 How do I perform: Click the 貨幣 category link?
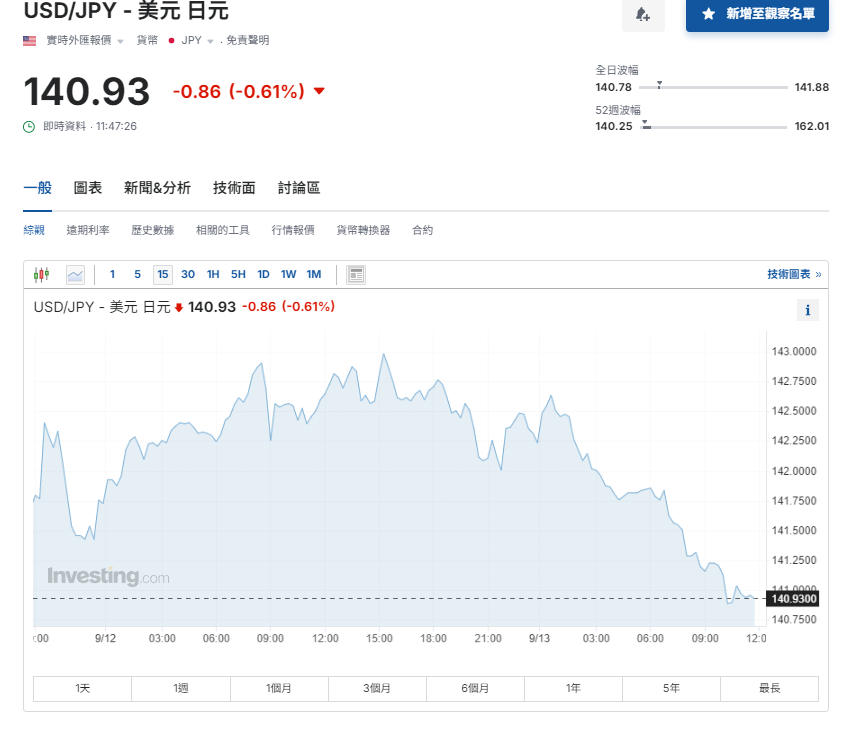147,40
